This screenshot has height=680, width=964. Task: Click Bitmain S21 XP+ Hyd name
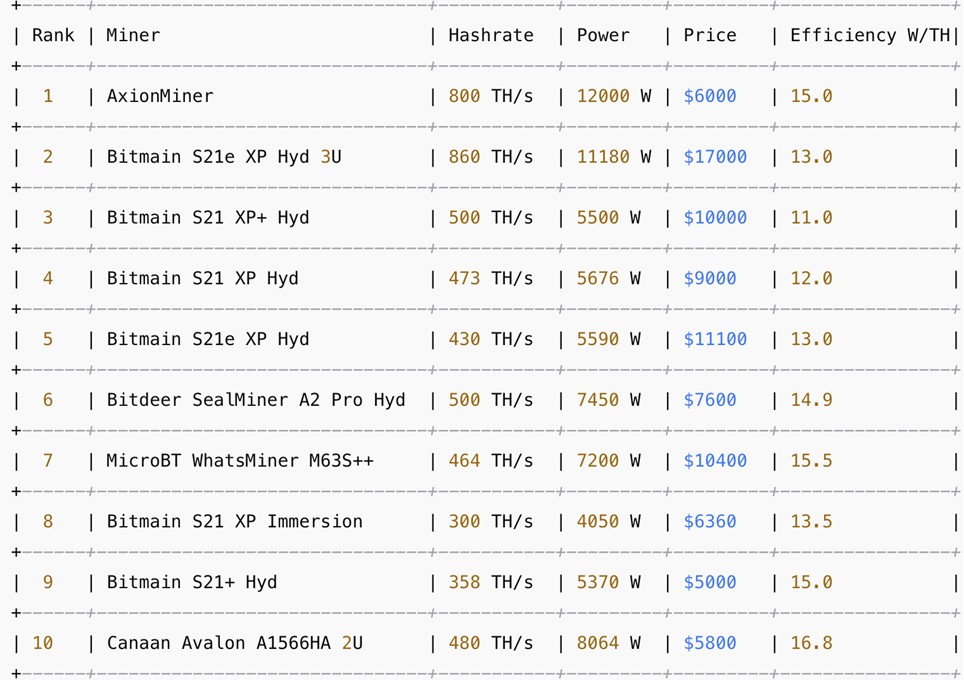(x=208, y=218)
